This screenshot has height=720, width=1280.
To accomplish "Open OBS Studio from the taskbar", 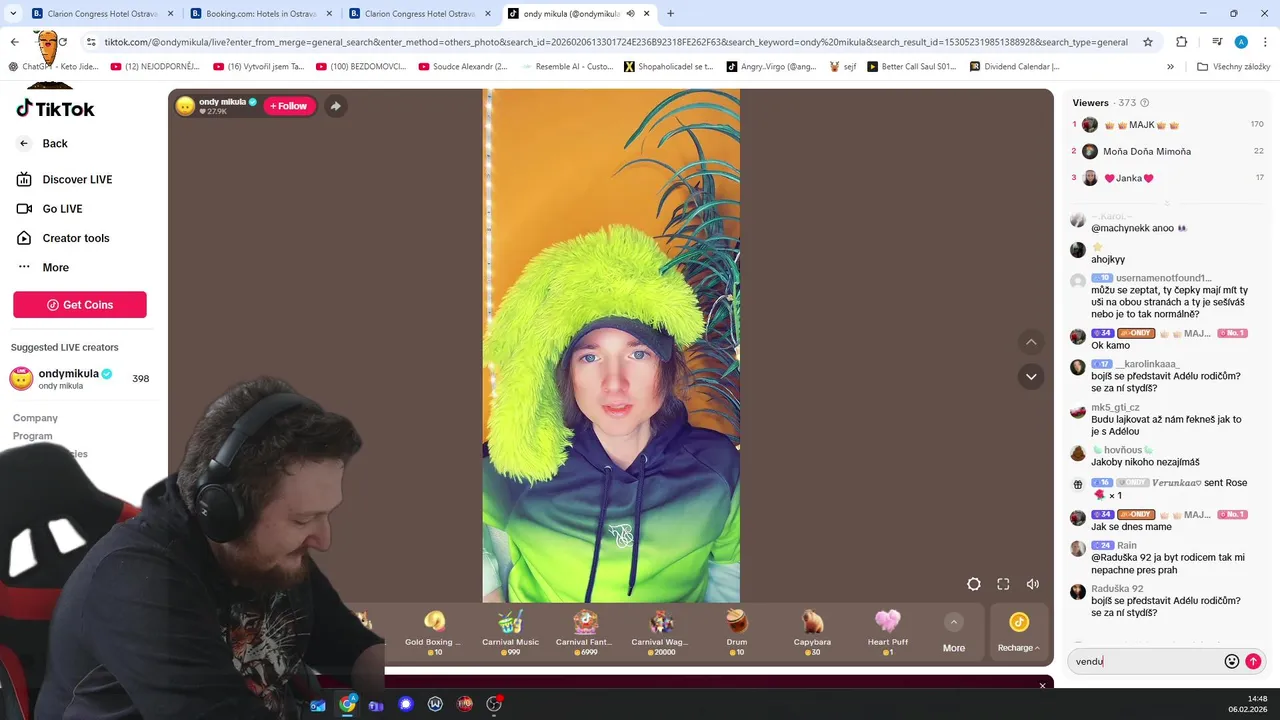I will (493, 704).
